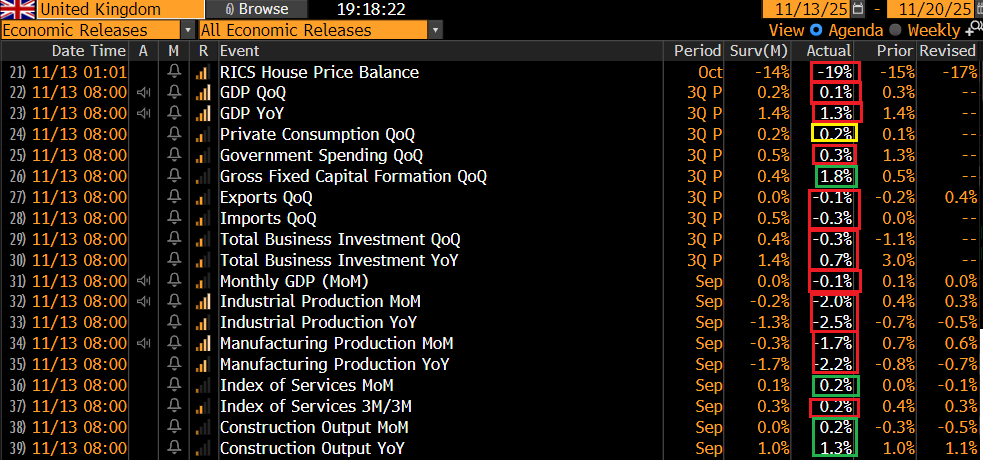Open the Economic Releases dropdown
The width and height of the screenshot is (983, 460).
coord(188,30)
